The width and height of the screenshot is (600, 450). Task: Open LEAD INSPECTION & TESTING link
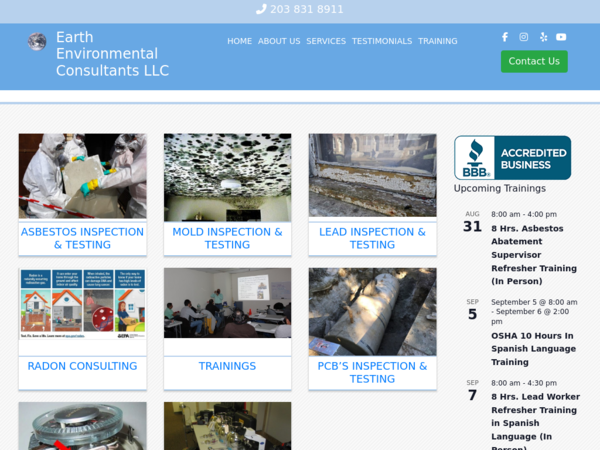coord(373,238)
